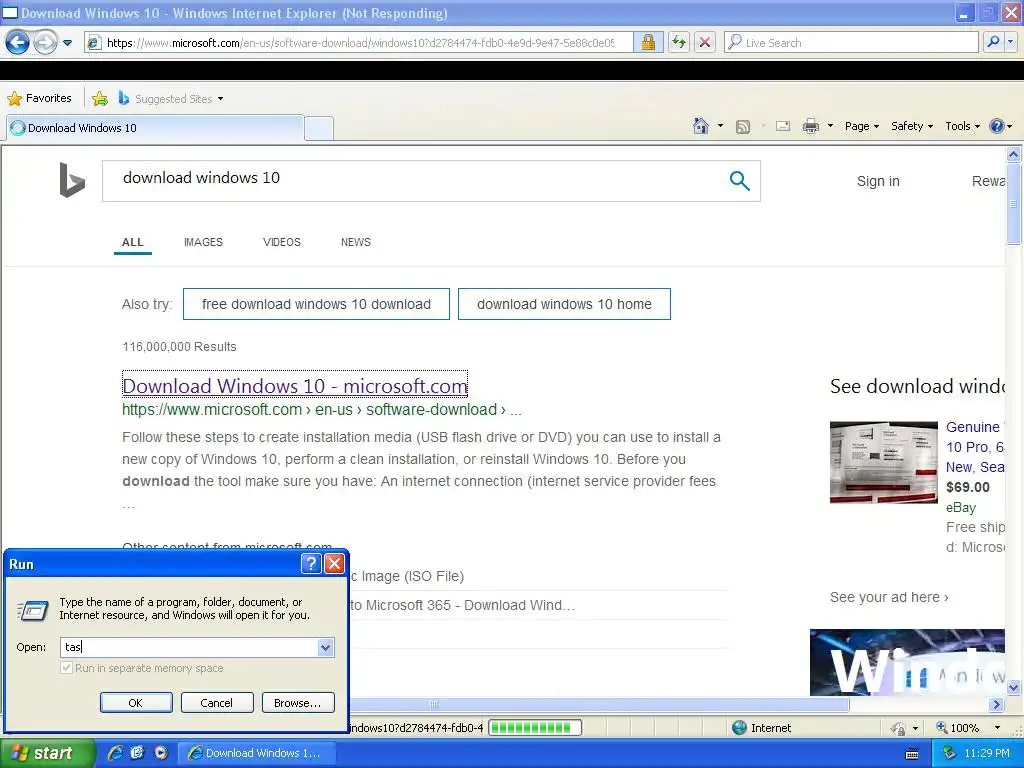Click Add to Favorites Bar icon

pyautogui.click(x=100, y=99)
